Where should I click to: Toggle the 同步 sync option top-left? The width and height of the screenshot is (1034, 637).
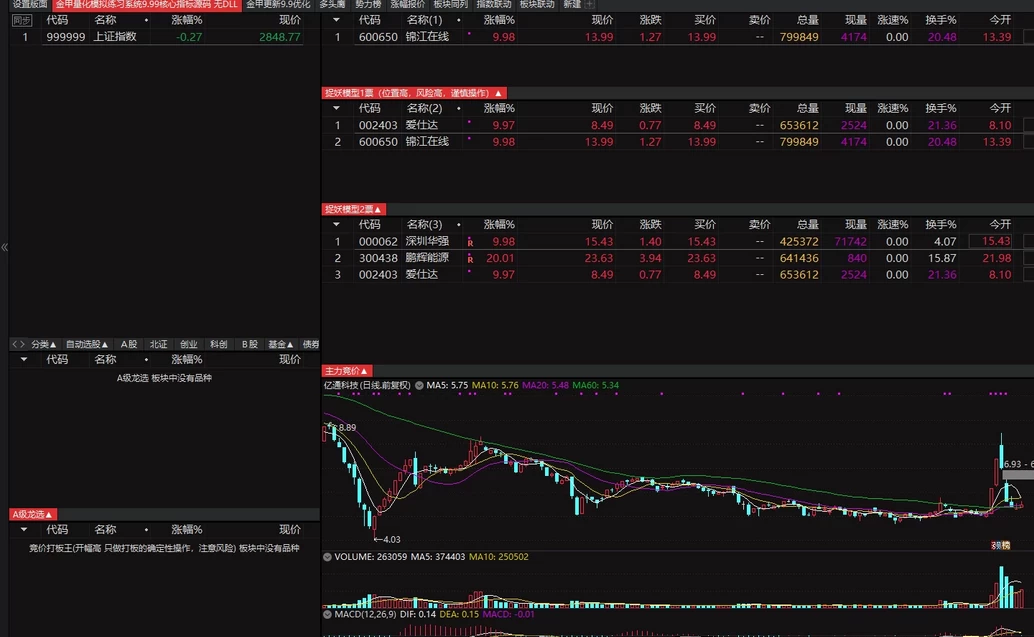point(21,22)
